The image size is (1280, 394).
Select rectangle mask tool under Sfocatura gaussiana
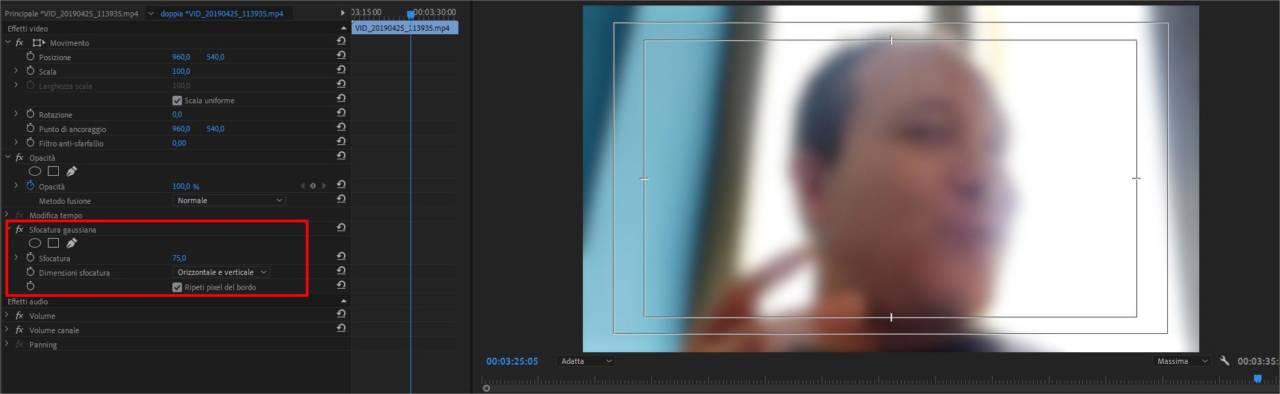[54, 243]
